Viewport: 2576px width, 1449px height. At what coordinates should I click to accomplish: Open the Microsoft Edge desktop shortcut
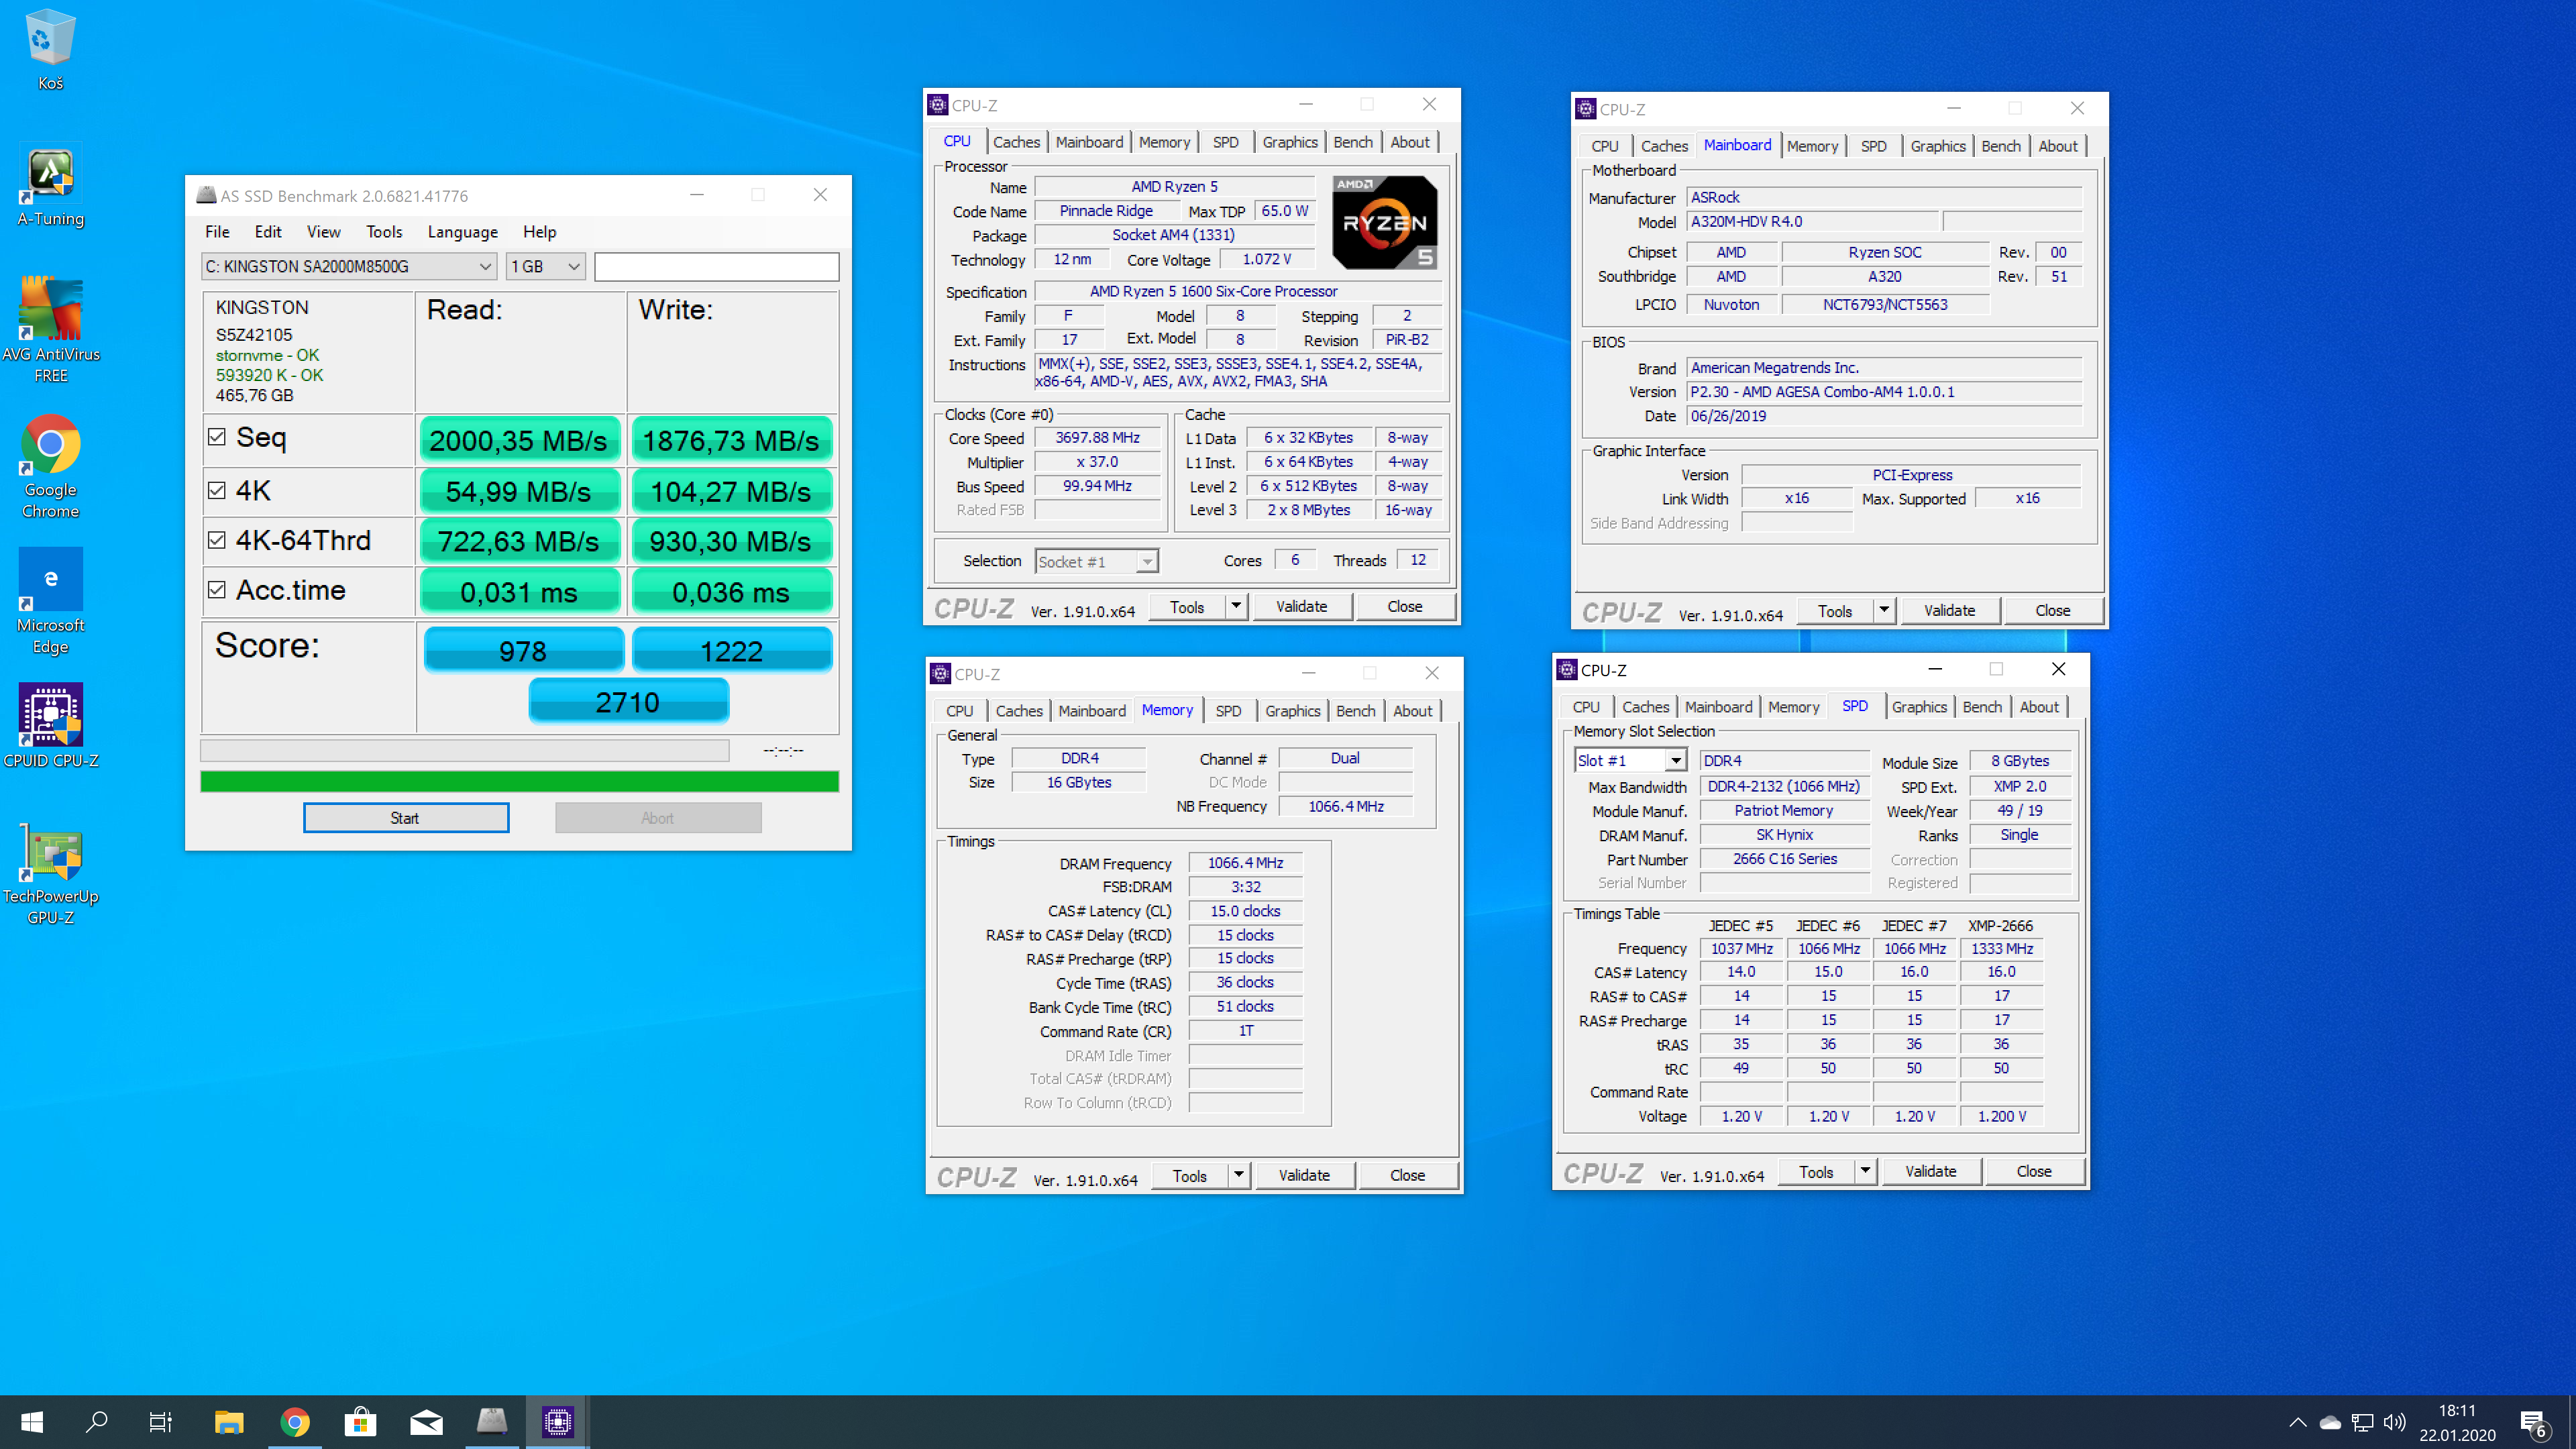tap(50, 602)
